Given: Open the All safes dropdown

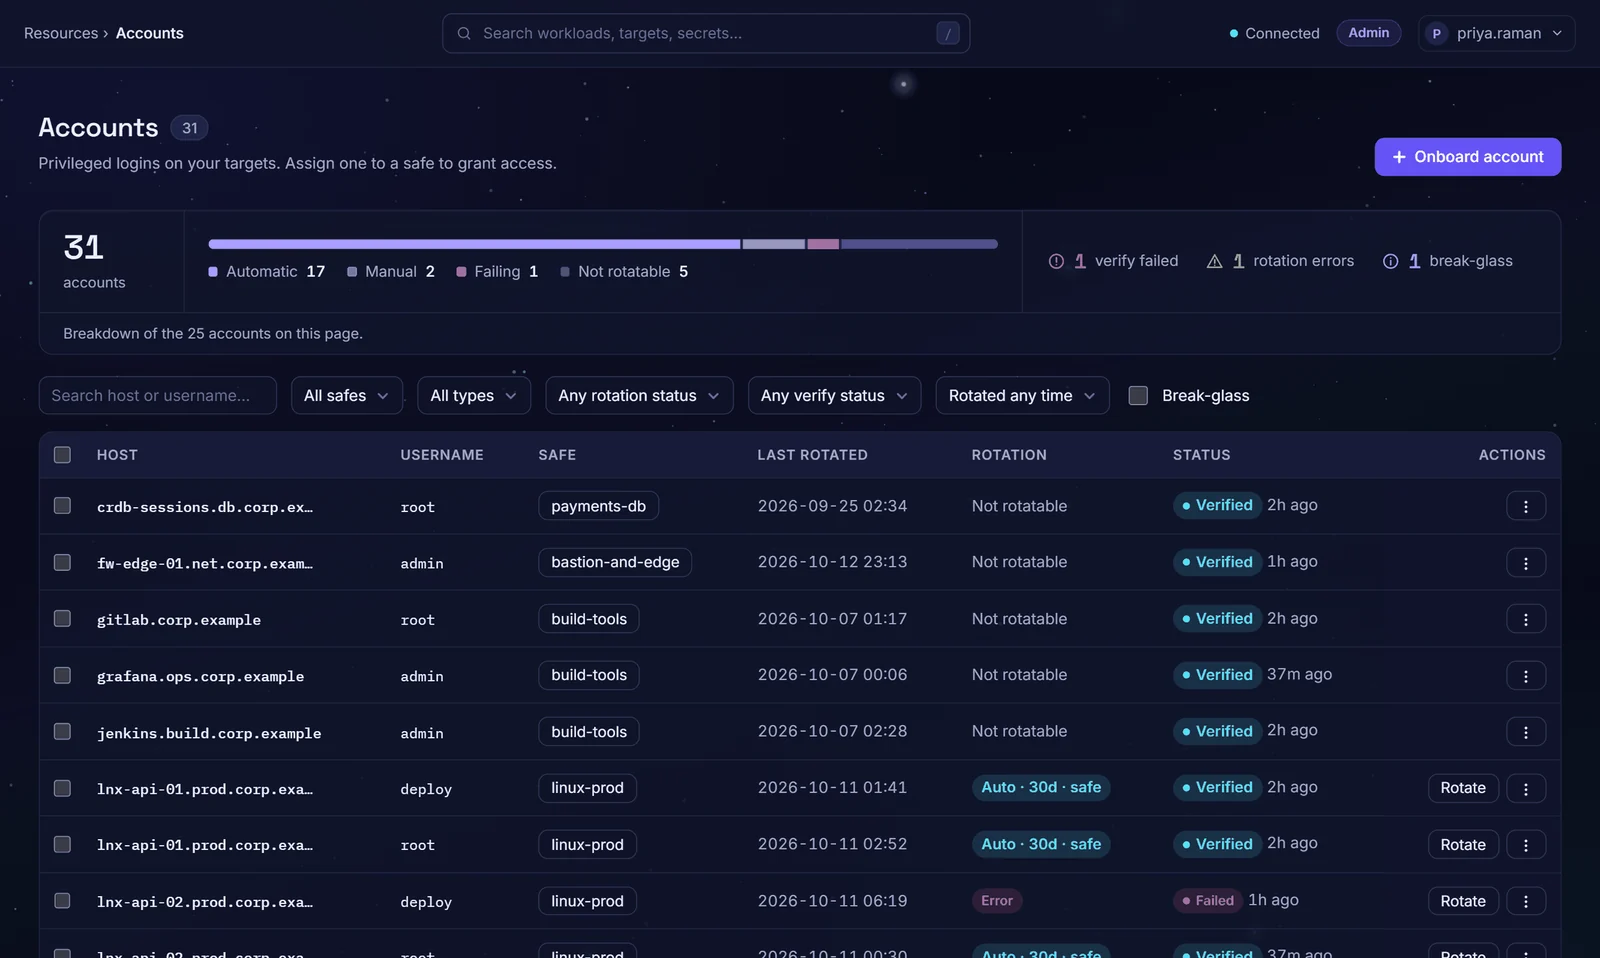Looking at the screenshot, I should pos(347,395).
